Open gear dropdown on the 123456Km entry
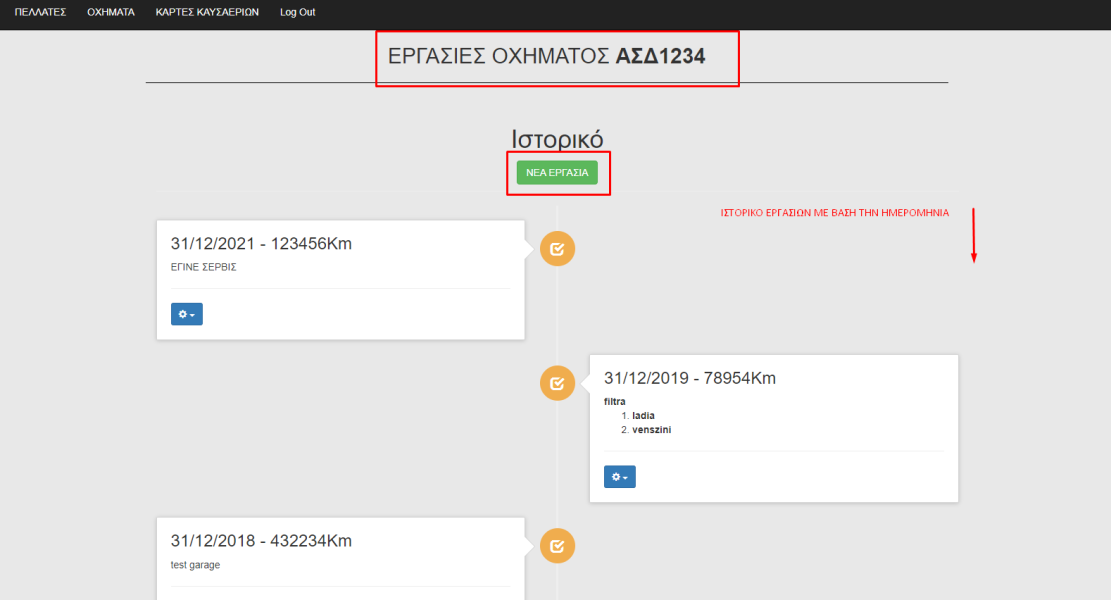This screenshot has width=1111, height=600. (187, 314)
